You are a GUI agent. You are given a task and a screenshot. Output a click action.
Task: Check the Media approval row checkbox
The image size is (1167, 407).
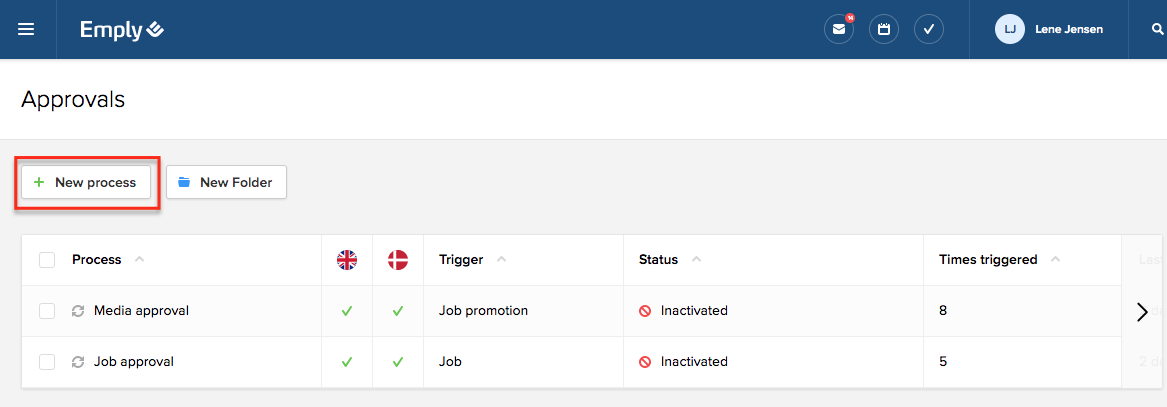[47, 311]
